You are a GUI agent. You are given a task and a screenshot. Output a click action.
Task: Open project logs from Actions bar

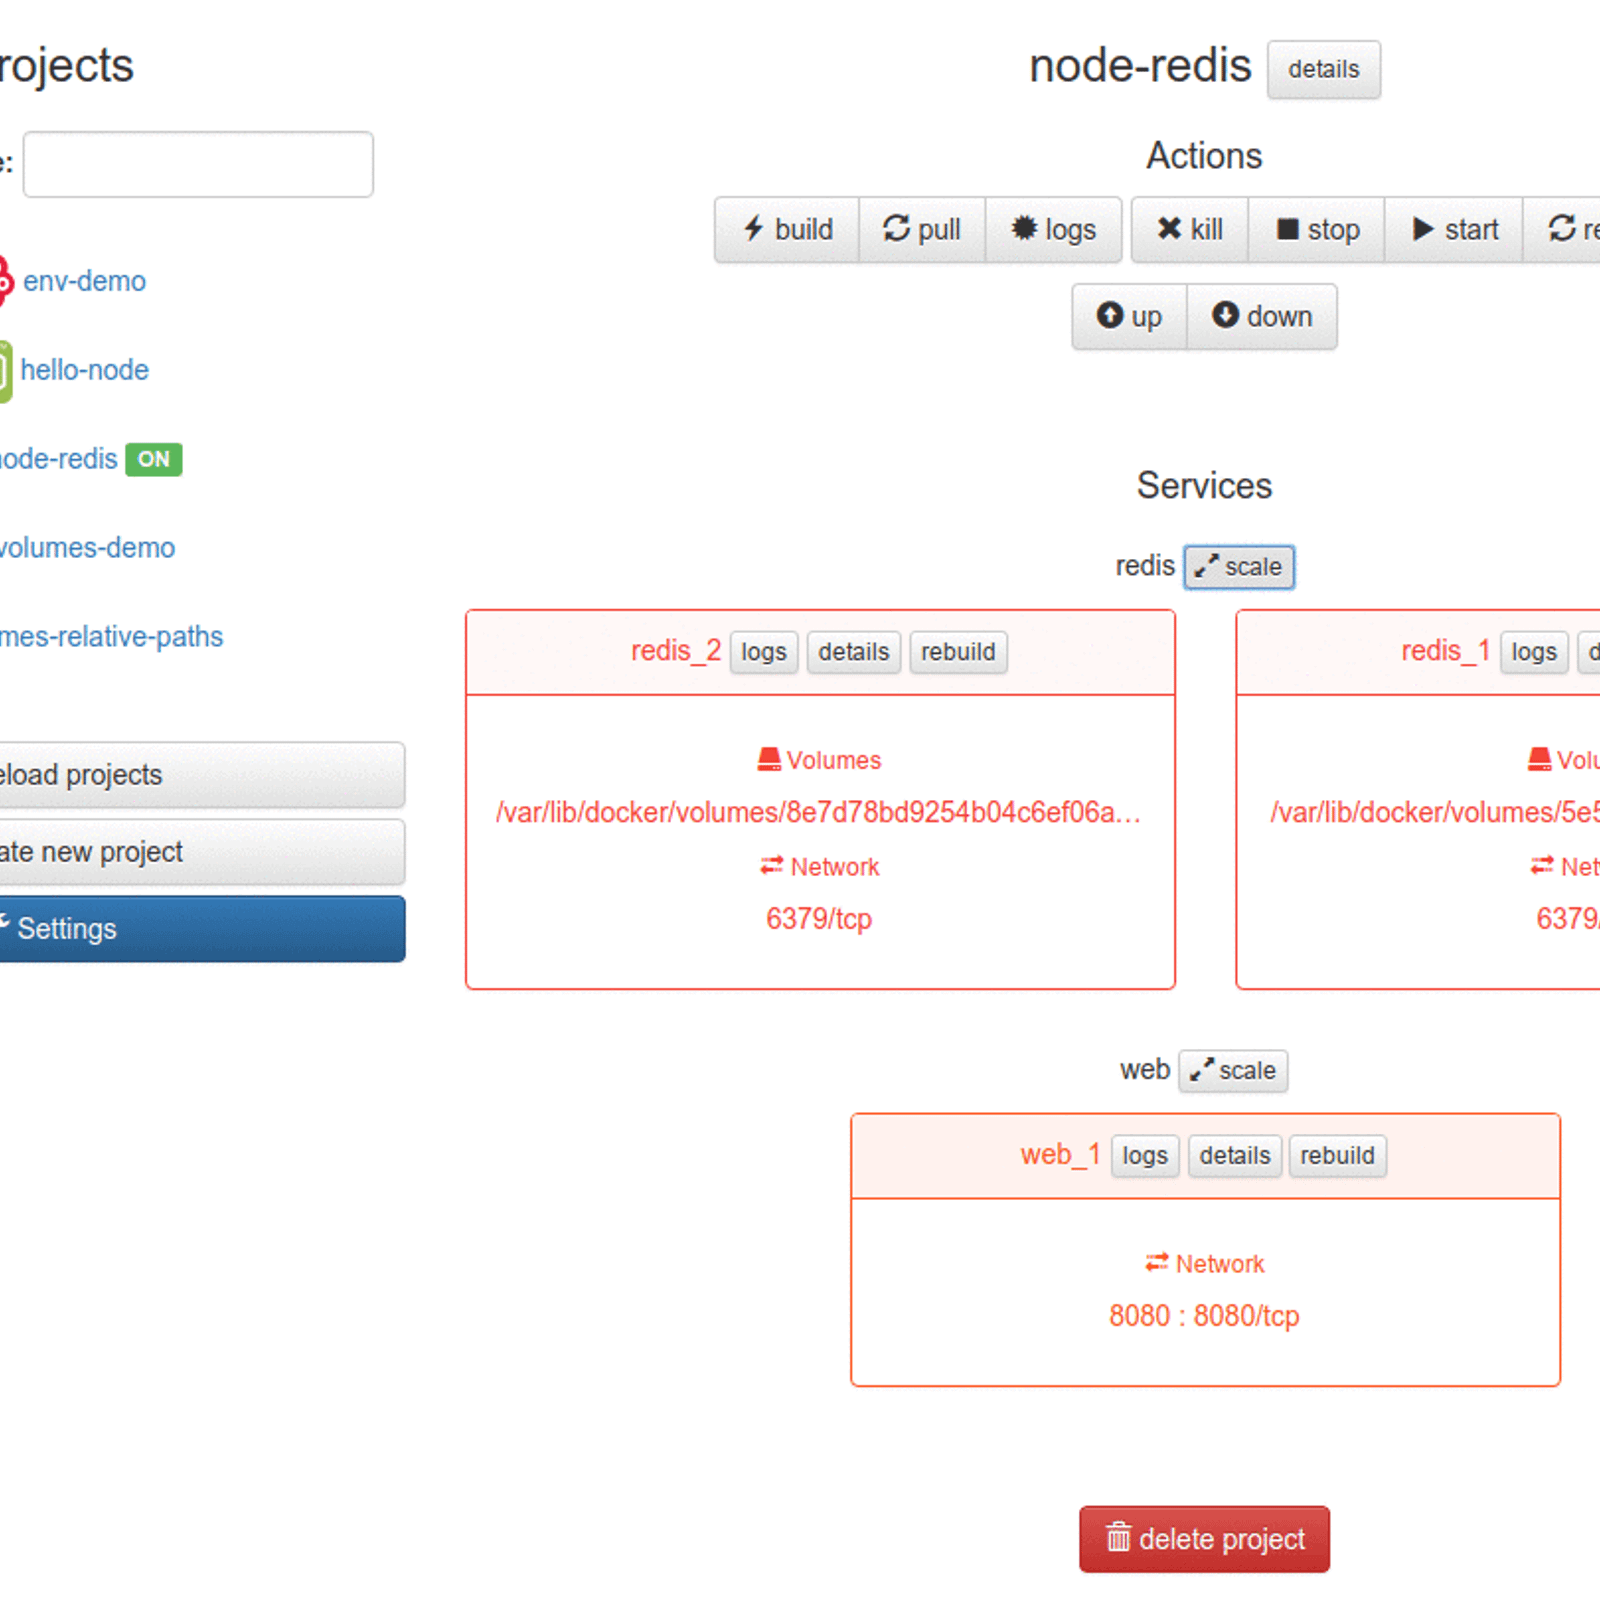pos(1054,230)
